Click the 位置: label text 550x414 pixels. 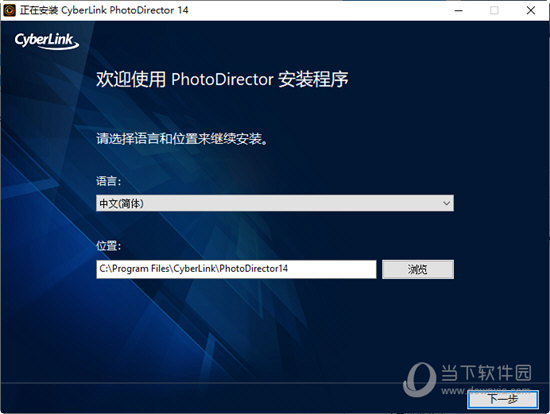pos(108,246)
